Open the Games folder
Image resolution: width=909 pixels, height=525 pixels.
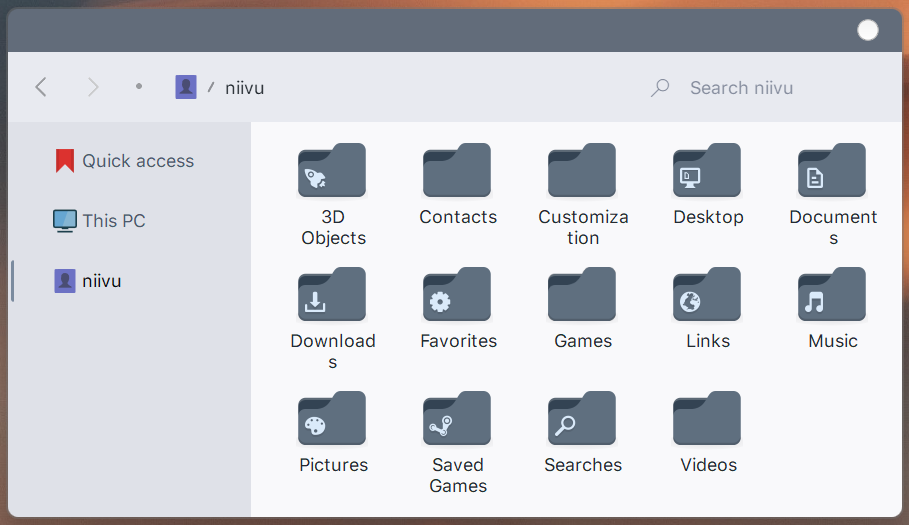582,296
